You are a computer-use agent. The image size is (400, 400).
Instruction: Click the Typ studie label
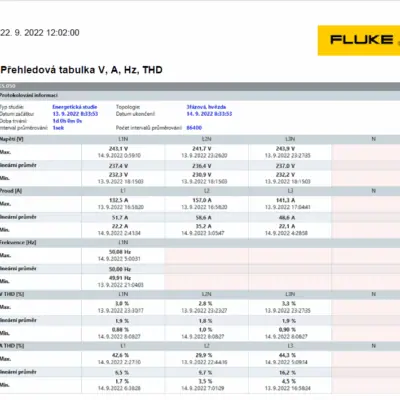coord(12,107)
